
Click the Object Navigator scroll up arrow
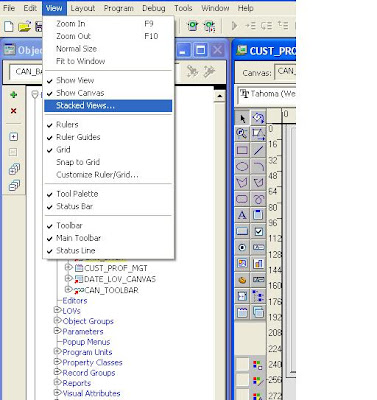pyautogui.click(x=219, y=96)
